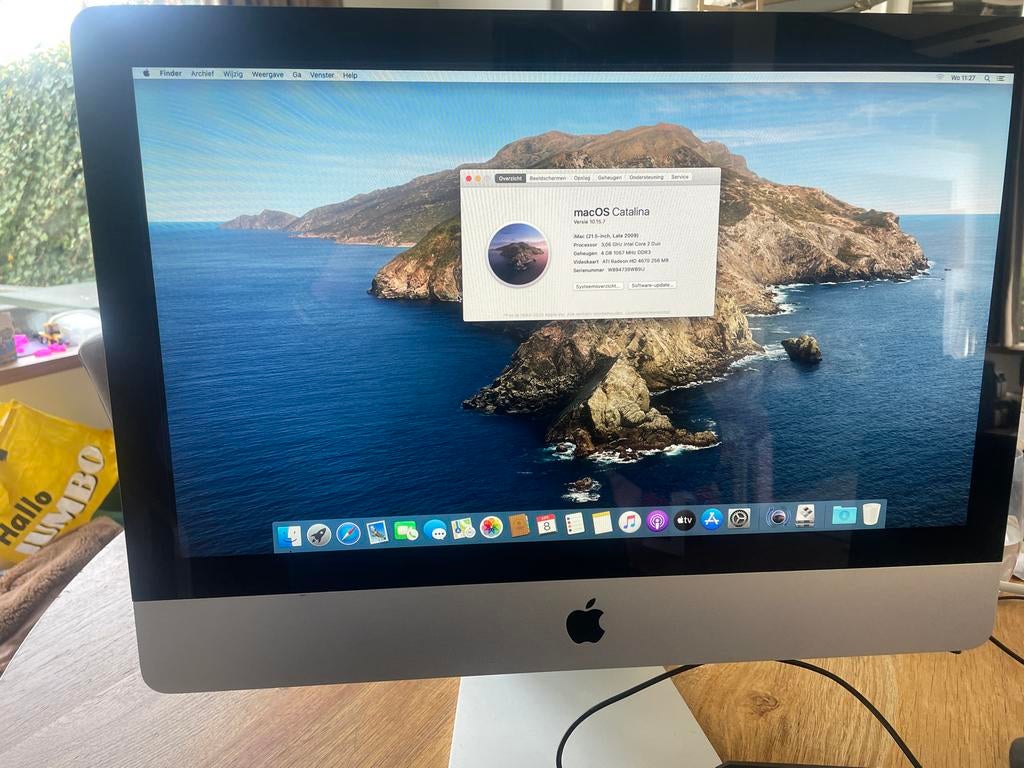Image resolution: width=1024 pixels, height=768 pixels.
Task: Open the Wijzig menu
Action: click(x=232, y=74)
